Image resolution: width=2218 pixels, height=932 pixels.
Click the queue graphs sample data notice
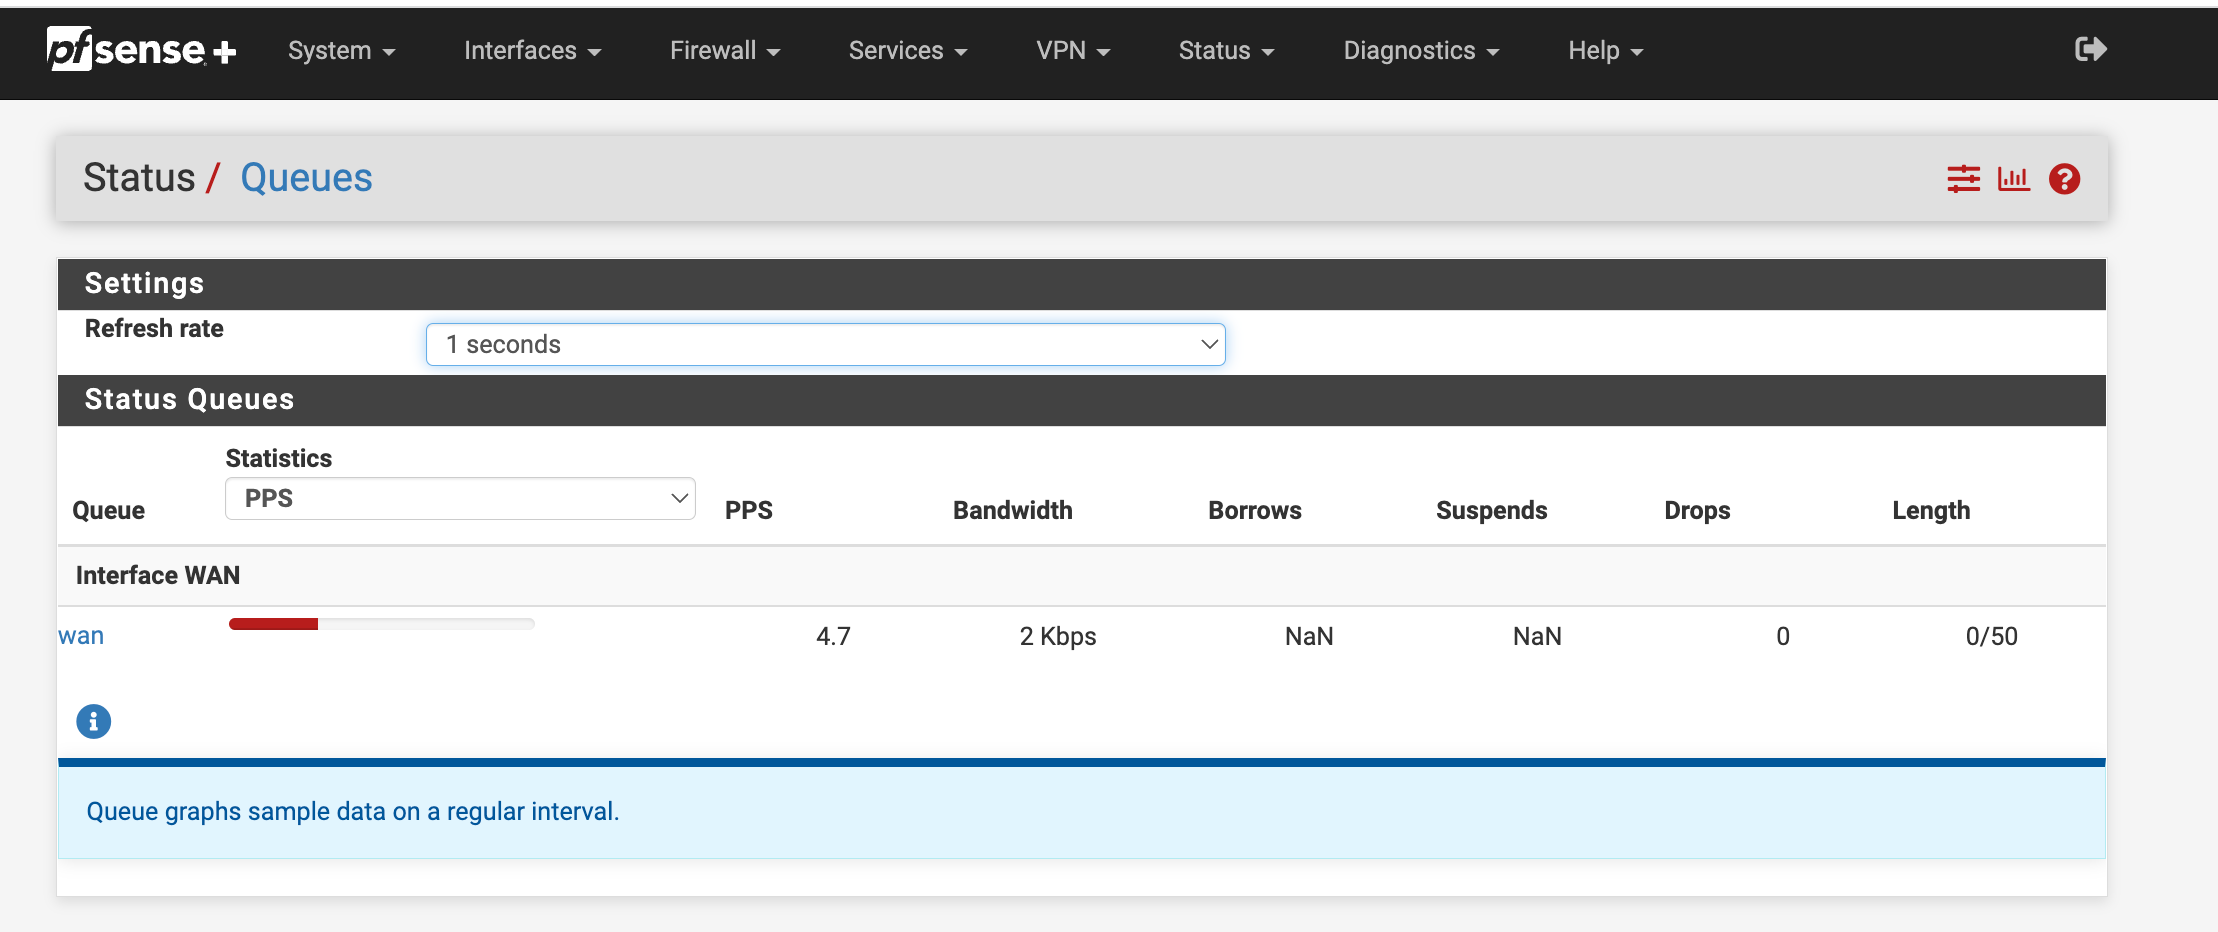353,811
